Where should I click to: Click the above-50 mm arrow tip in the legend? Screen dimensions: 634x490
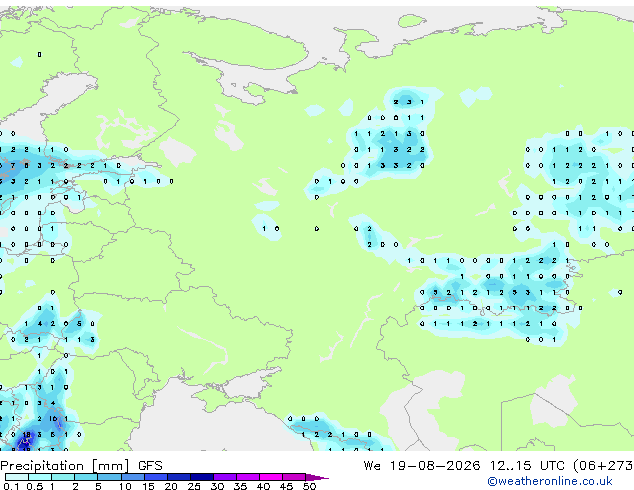click(317, 477)
